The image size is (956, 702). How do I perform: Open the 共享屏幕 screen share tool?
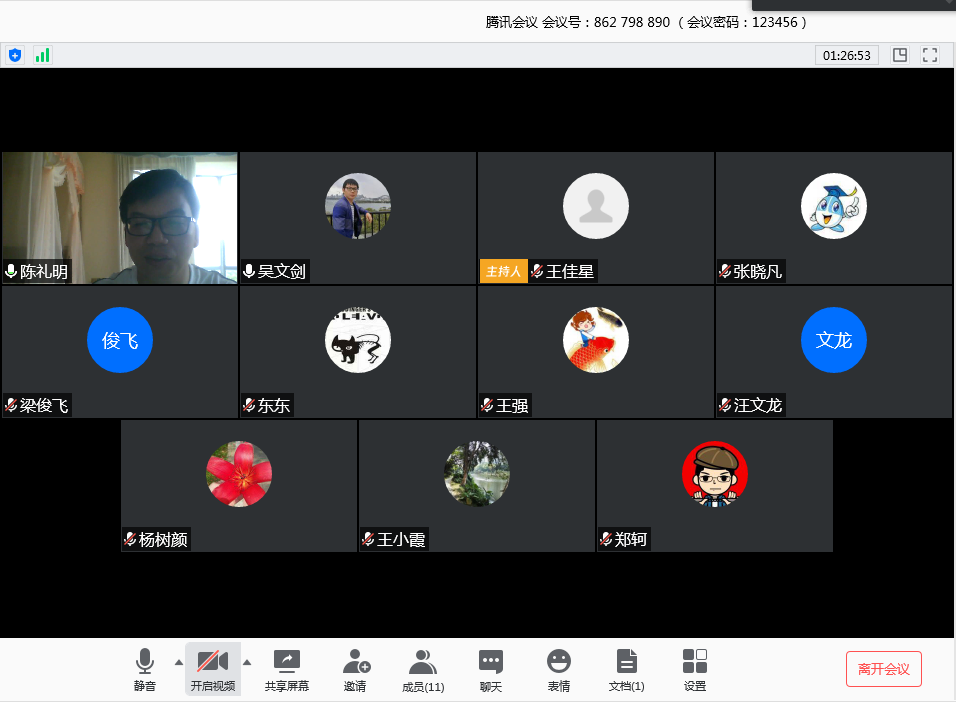point(287,670)
